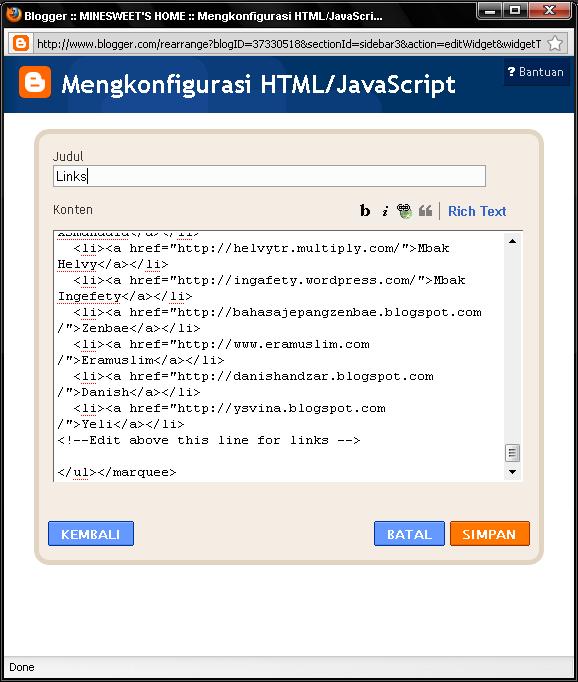Click the KEMBALI button
This screenshot has width=578, height=682.
(91, 534)
